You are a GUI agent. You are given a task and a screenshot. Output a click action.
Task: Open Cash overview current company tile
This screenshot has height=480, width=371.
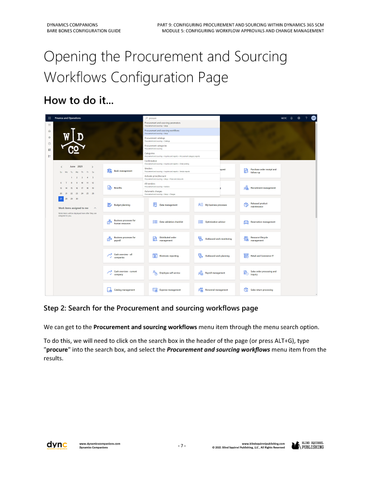[x=124, y=273]
